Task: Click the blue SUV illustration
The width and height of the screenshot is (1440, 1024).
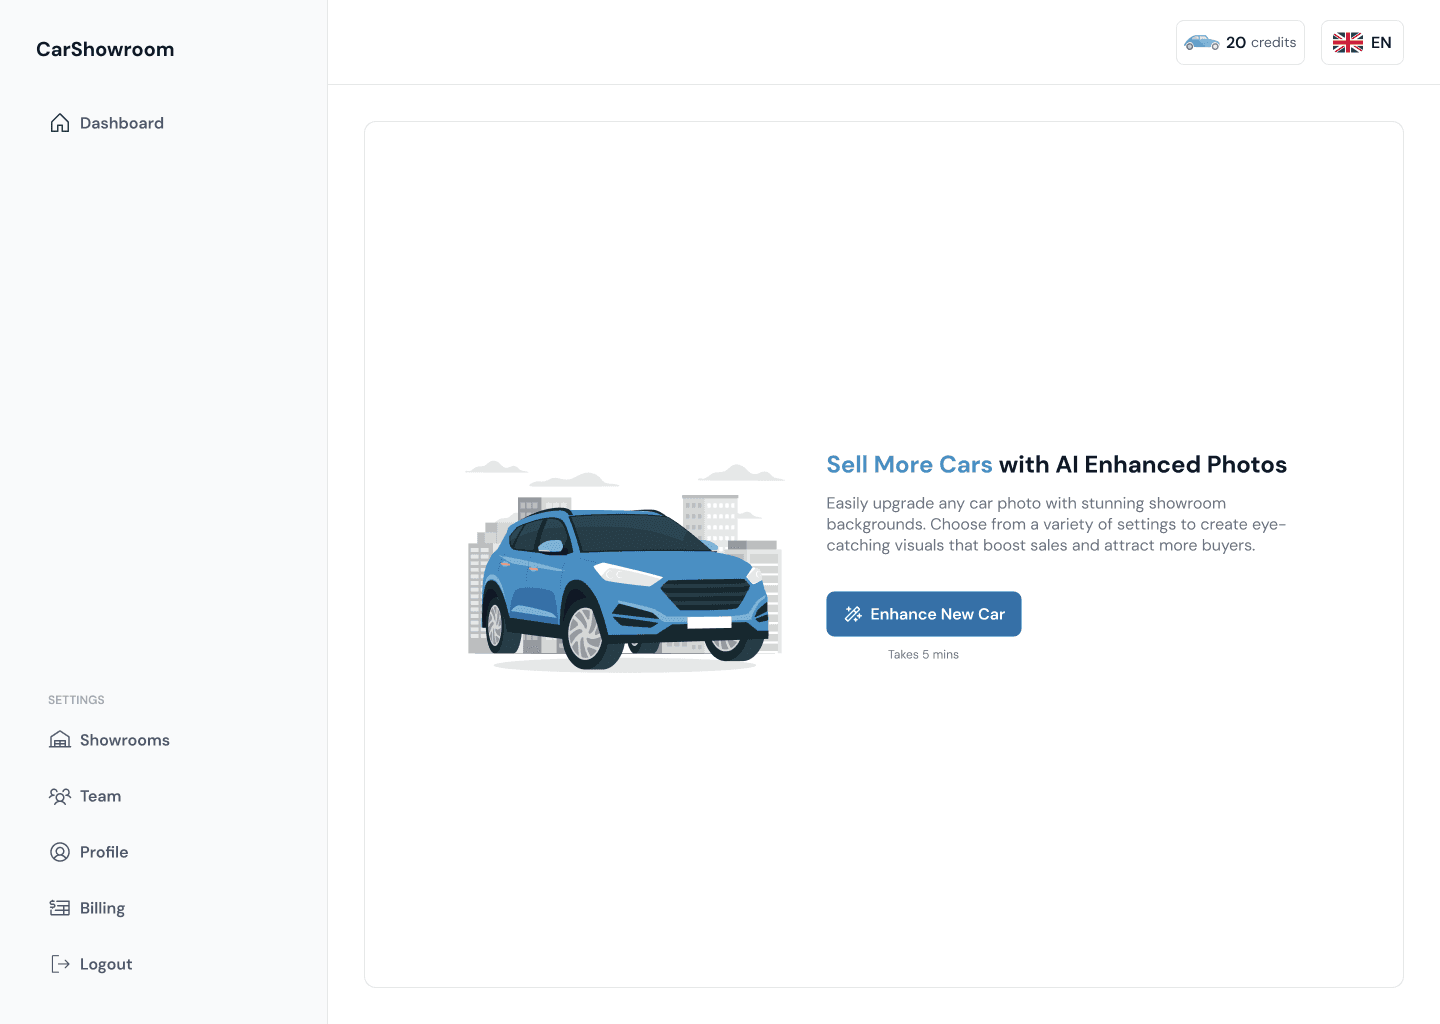Action: (x=625, y=588)
